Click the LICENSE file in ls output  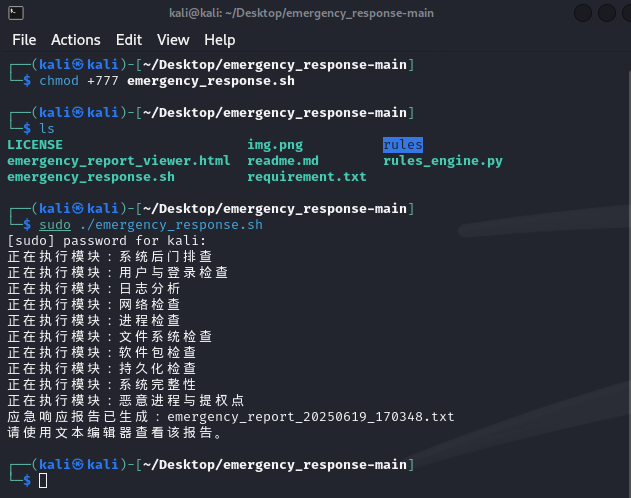pyautogui.click(x=35, y=145)
